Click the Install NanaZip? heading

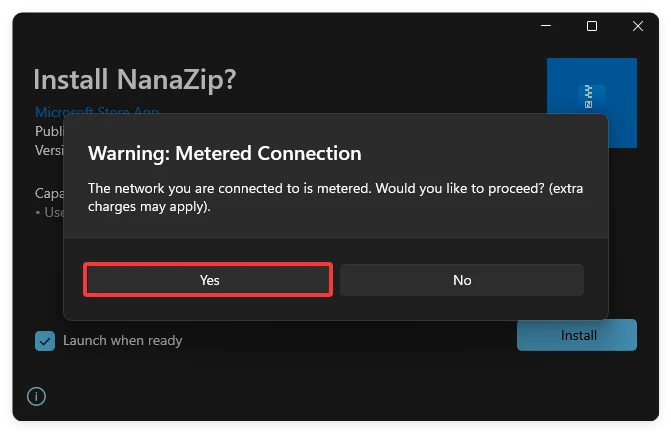click(135, 79)
